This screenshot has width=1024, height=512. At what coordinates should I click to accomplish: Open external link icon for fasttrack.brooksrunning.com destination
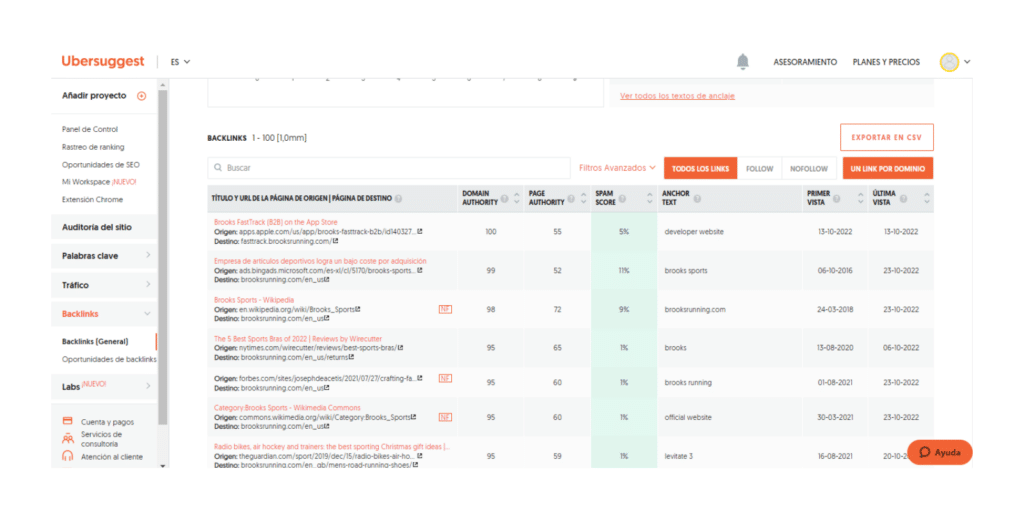point(336,241)
